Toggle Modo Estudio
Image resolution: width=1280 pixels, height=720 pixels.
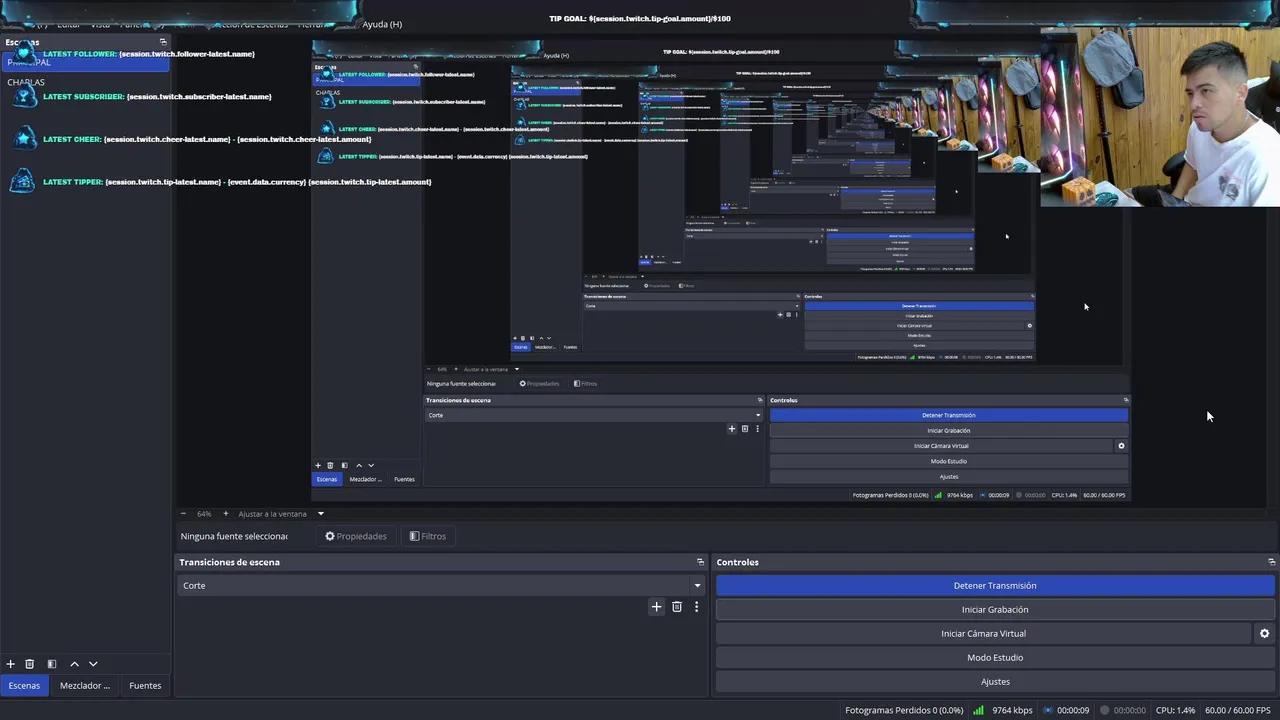995,658
